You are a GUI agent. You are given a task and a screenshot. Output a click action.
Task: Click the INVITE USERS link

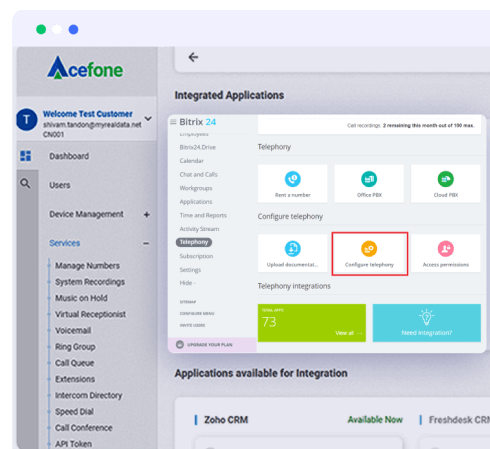(x=192, y=325)
